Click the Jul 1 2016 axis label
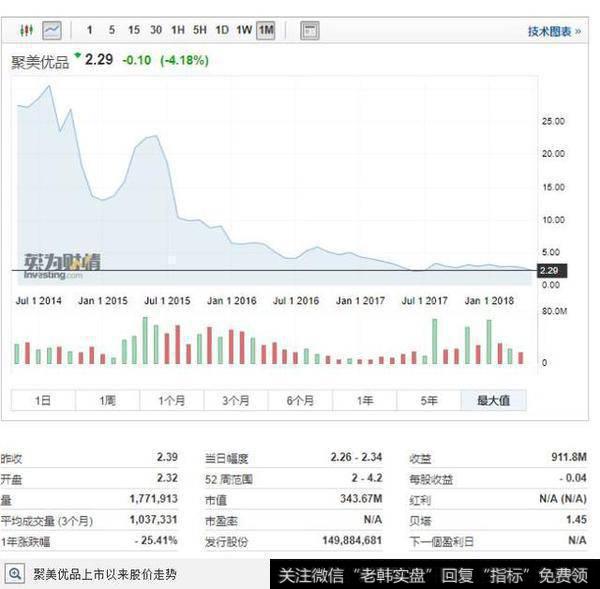 click(296, 301)
